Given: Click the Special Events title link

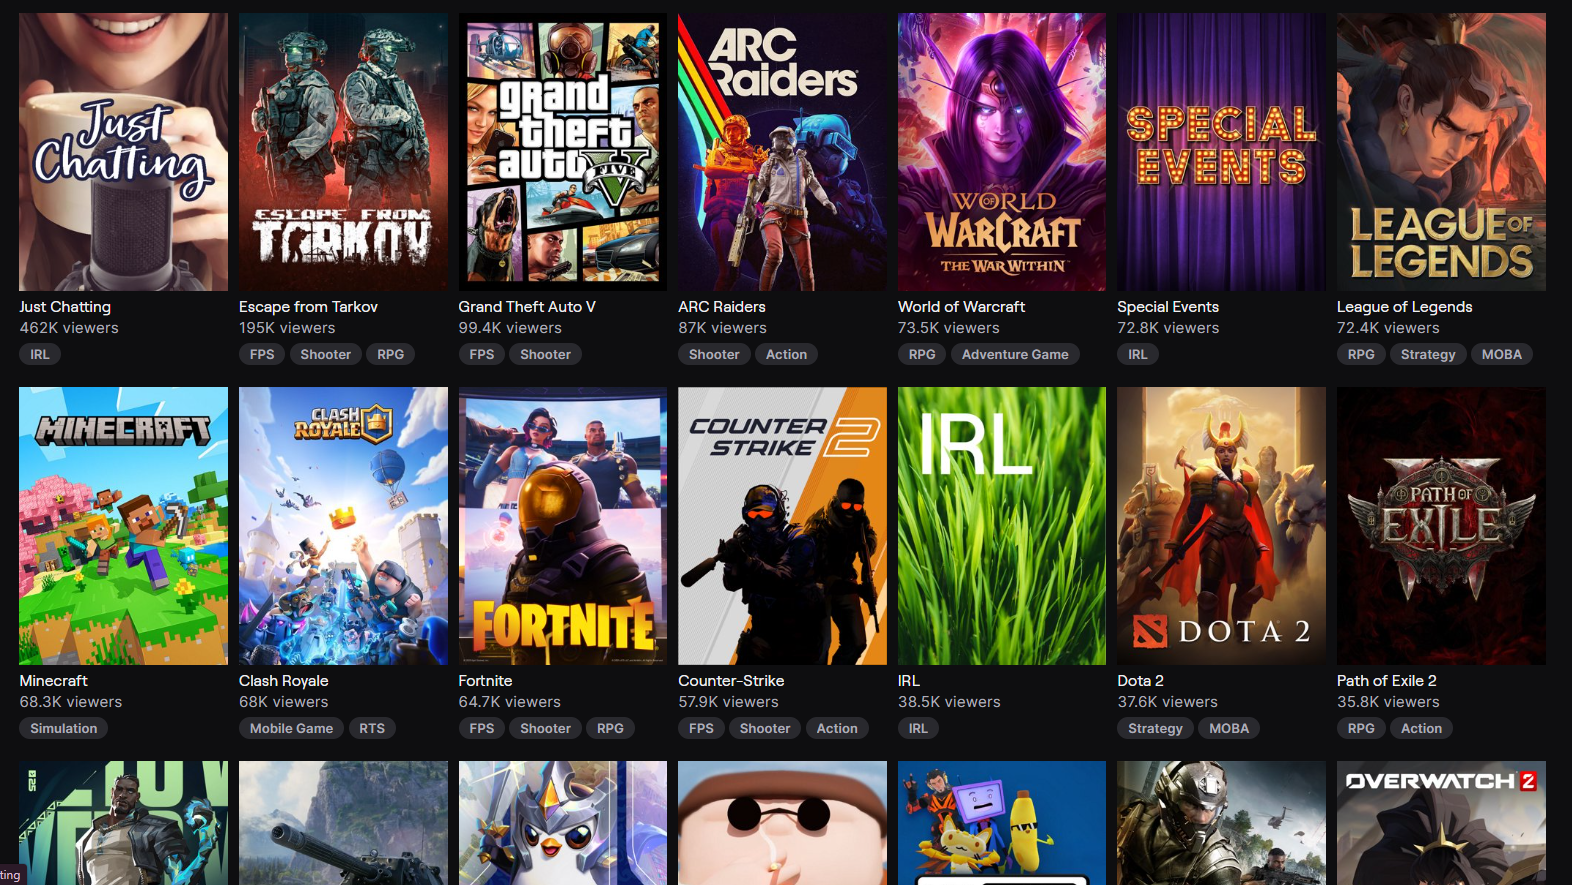Looking at the screenshot, I should (x=1168, y=307).
